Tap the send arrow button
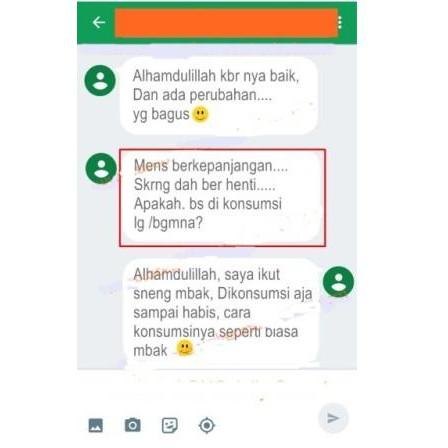 click(x=333, y=418)
